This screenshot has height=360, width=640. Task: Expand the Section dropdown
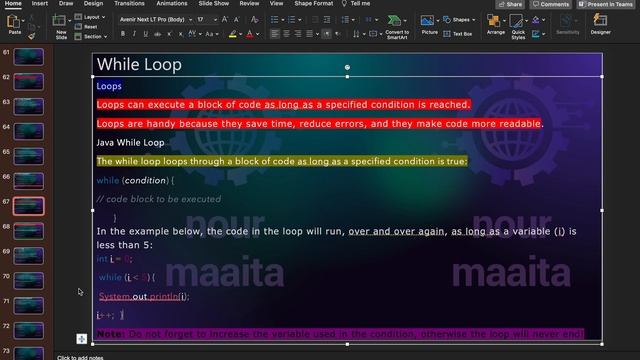tap(91, 37)
